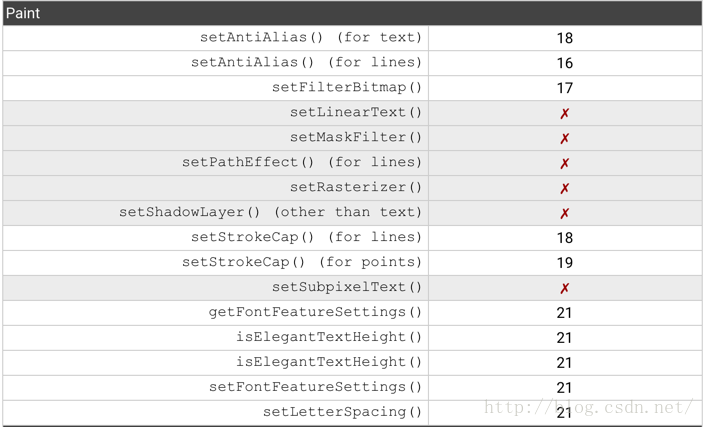
Task: Click the value 19 for setStrokeCap points
Action: click(x=565, y=263)
